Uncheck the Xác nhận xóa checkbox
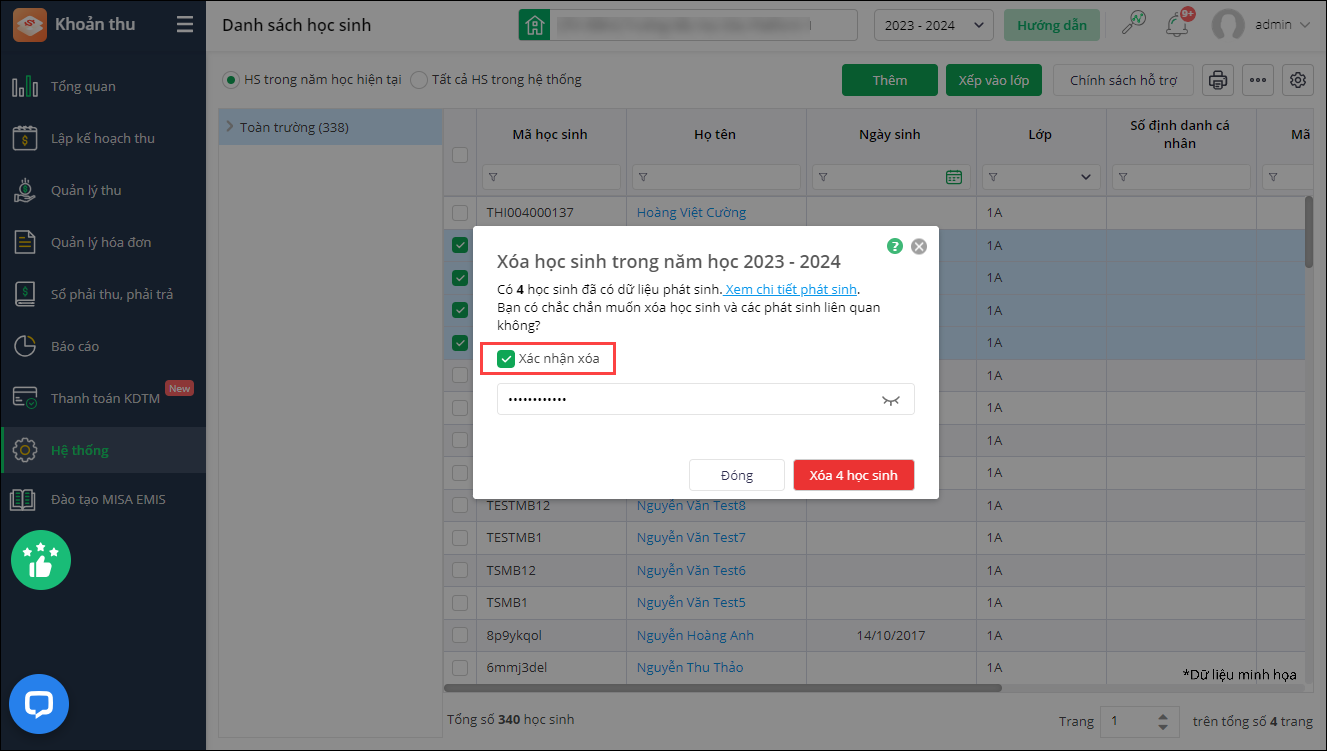1327x751 pixels. point(506,359)
